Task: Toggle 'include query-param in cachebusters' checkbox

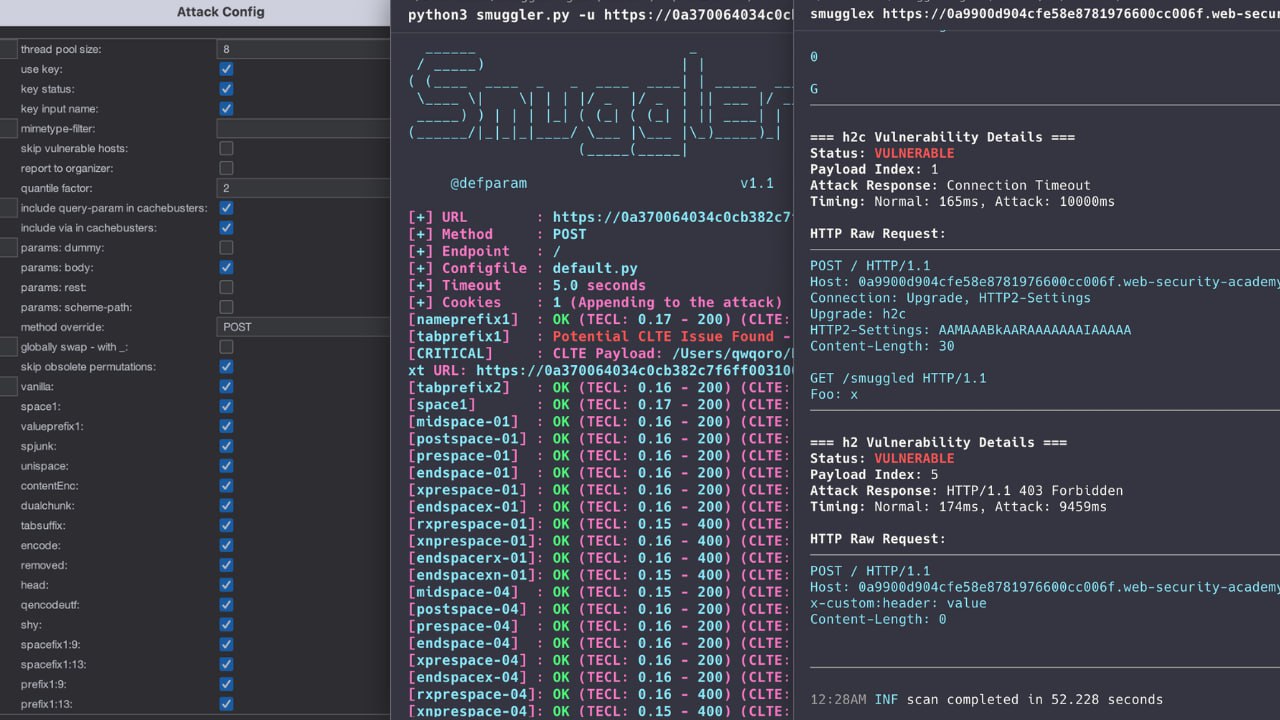Action: (x=226, y=208)
